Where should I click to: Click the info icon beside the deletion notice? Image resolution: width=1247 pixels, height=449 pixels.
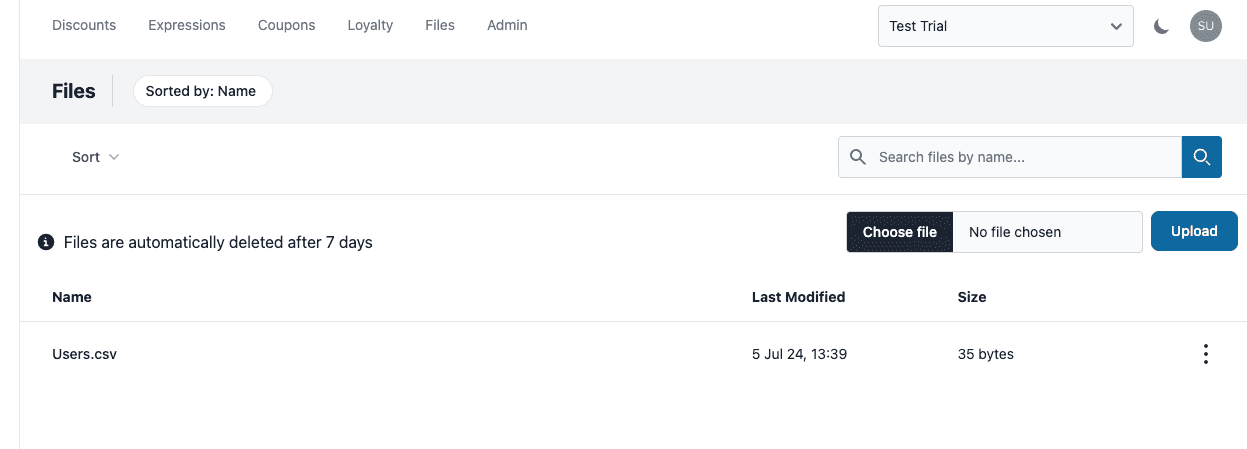(45, 242)
